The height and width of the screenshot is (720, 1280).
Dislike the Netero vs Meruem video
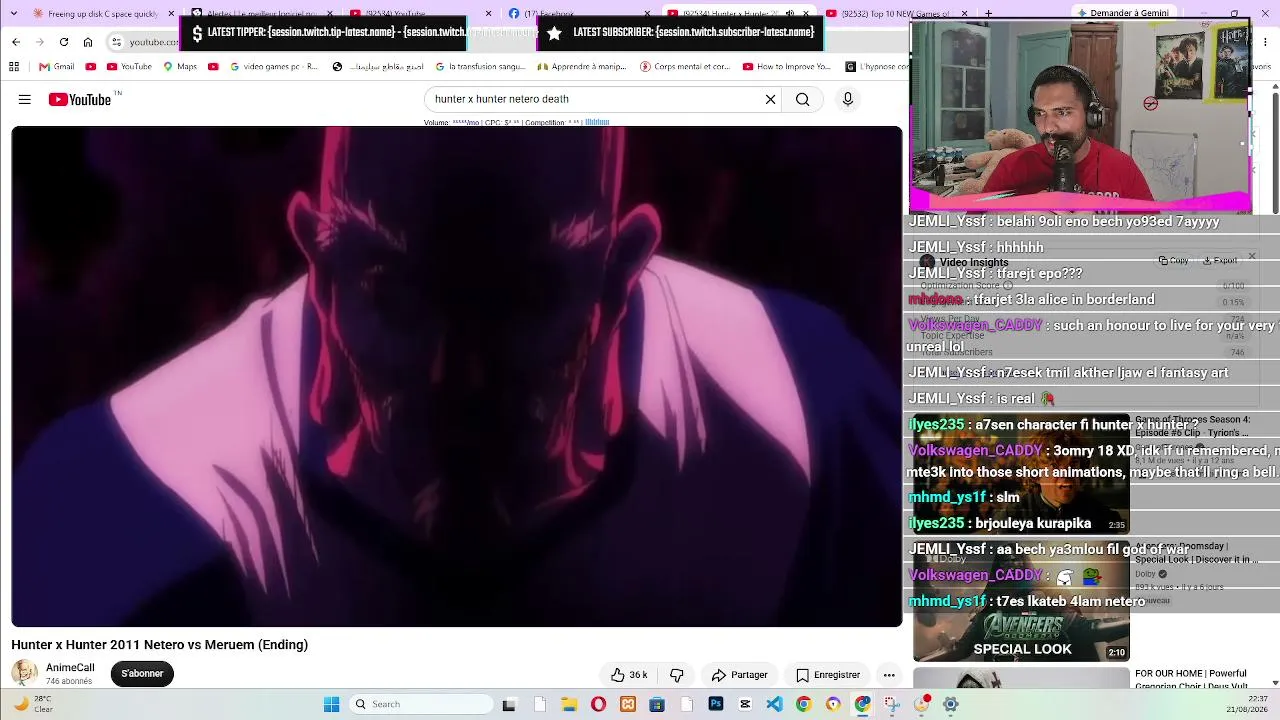click(677, 675)
